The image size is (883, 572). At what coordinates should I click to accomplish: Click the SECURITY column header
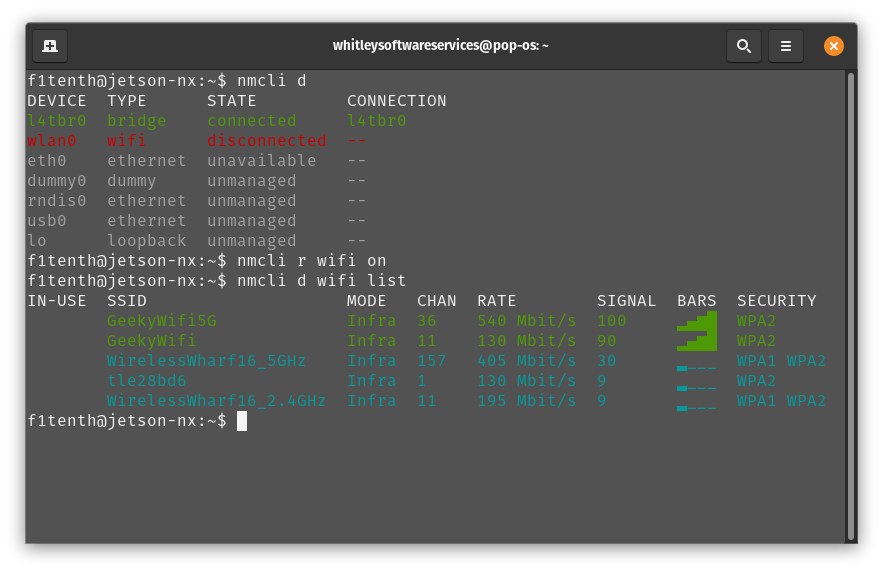[777, 301]
